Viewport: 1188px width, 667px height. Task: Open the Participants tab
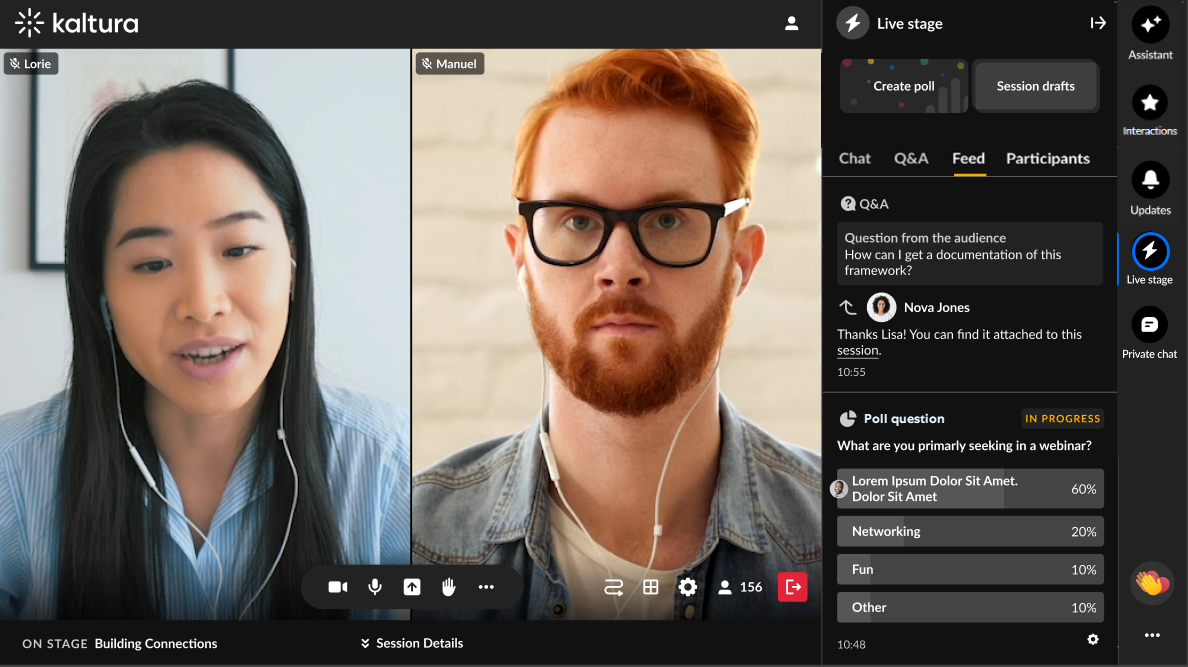1048,158
